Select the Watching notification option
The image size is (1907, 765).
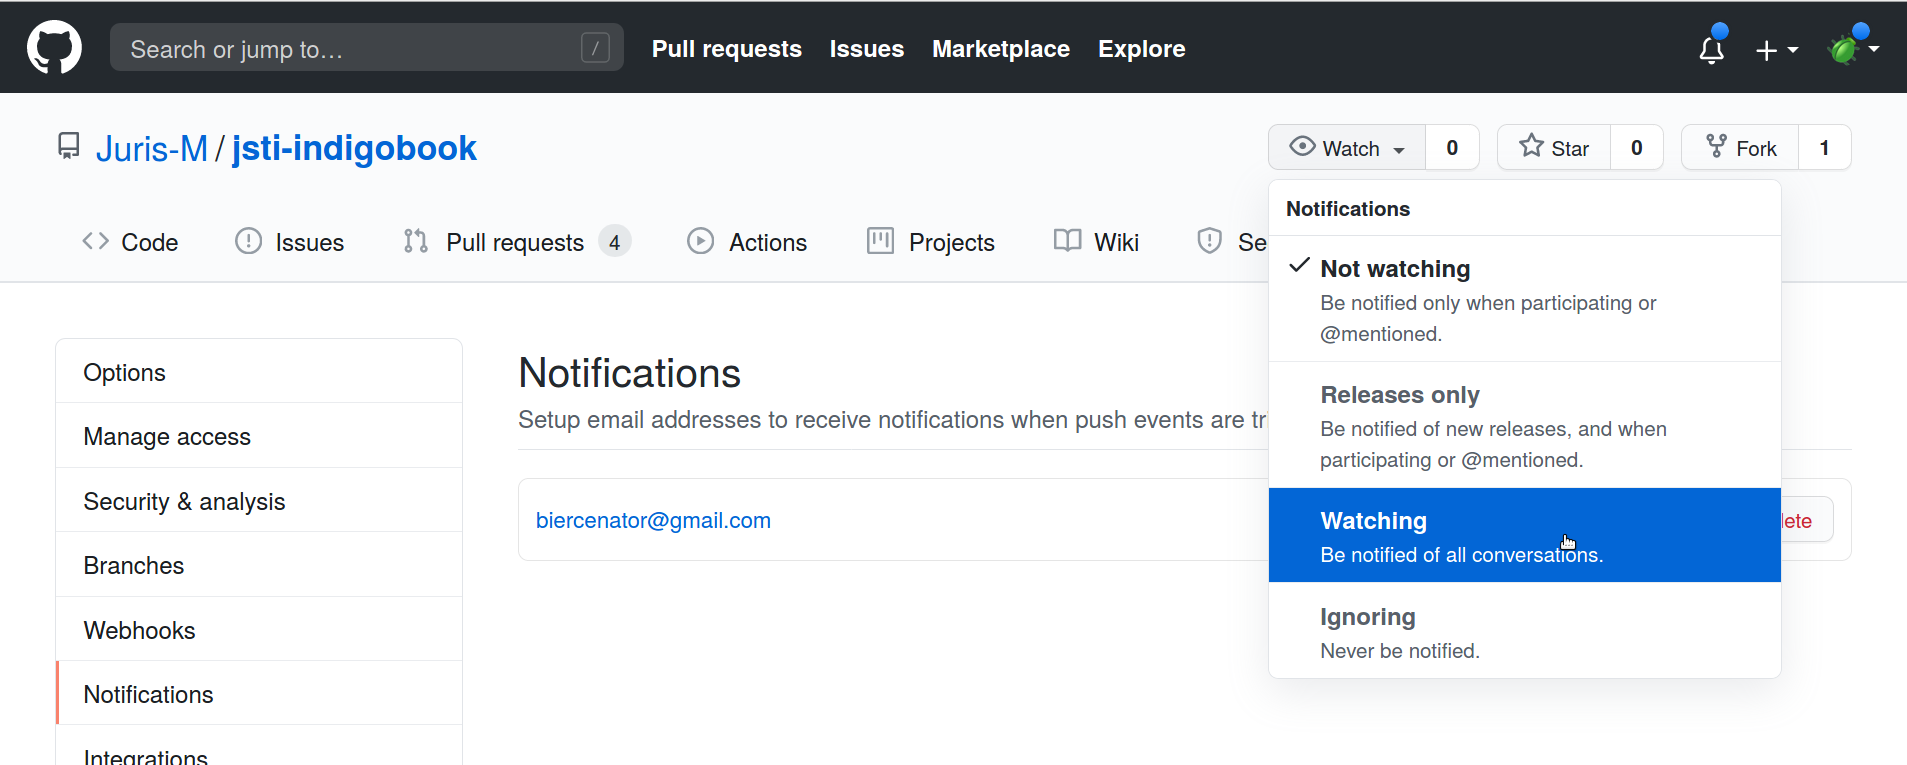pyautogui.click(x=1525, y=535)
